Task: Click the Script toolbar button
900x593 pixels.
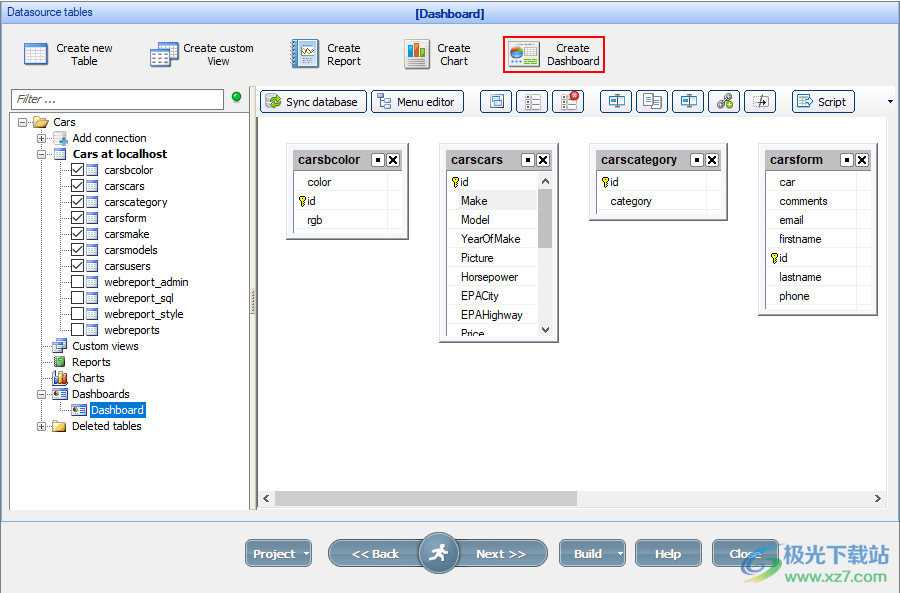Action: point(822,102)
